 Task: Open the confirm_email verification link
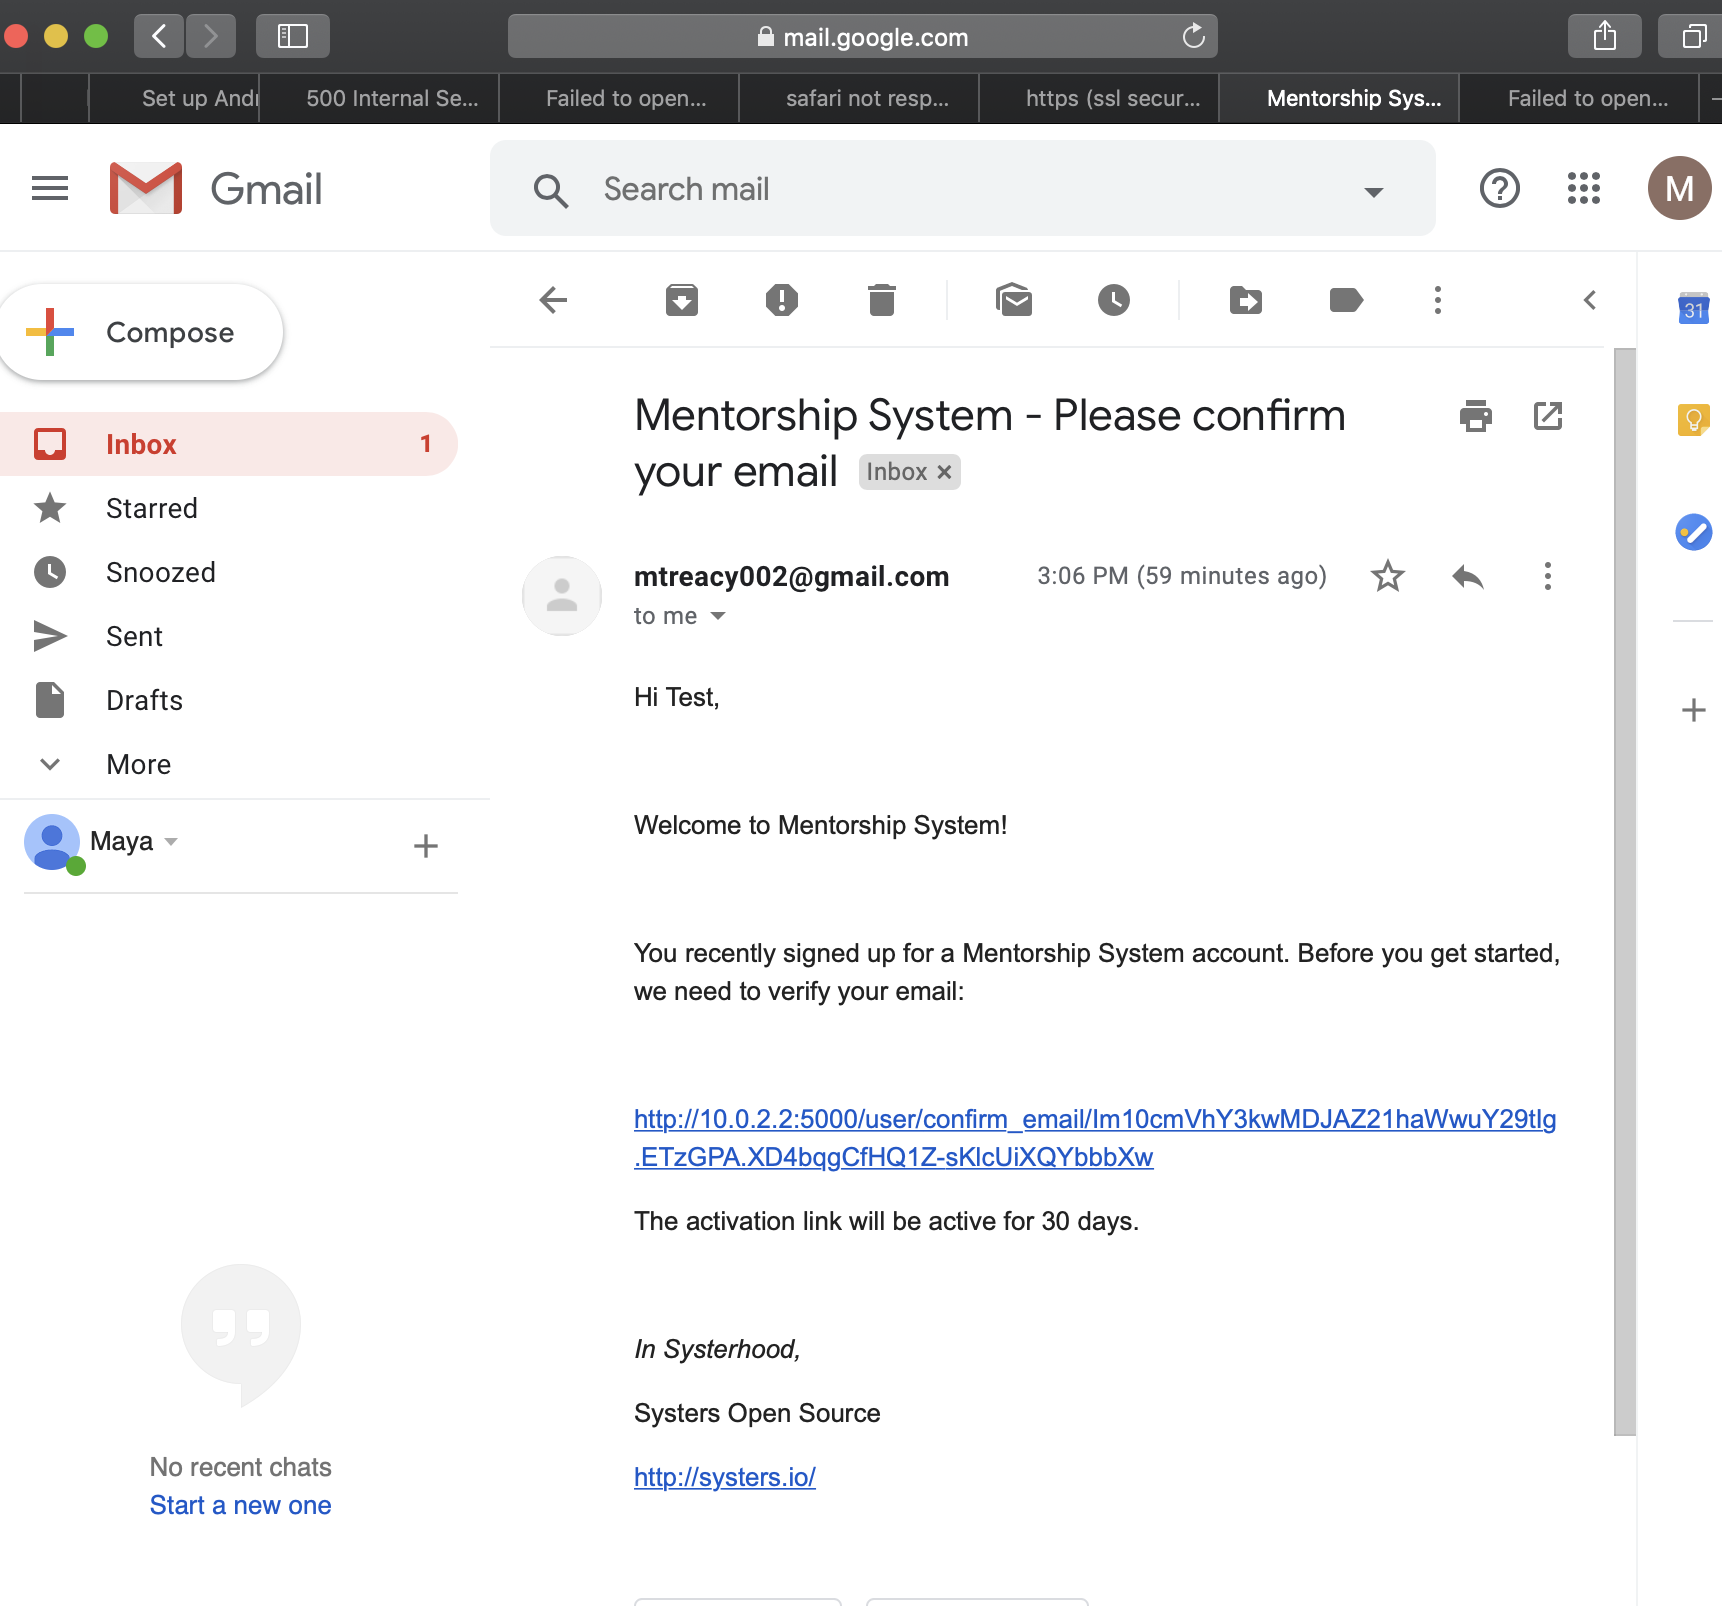1095,1138
